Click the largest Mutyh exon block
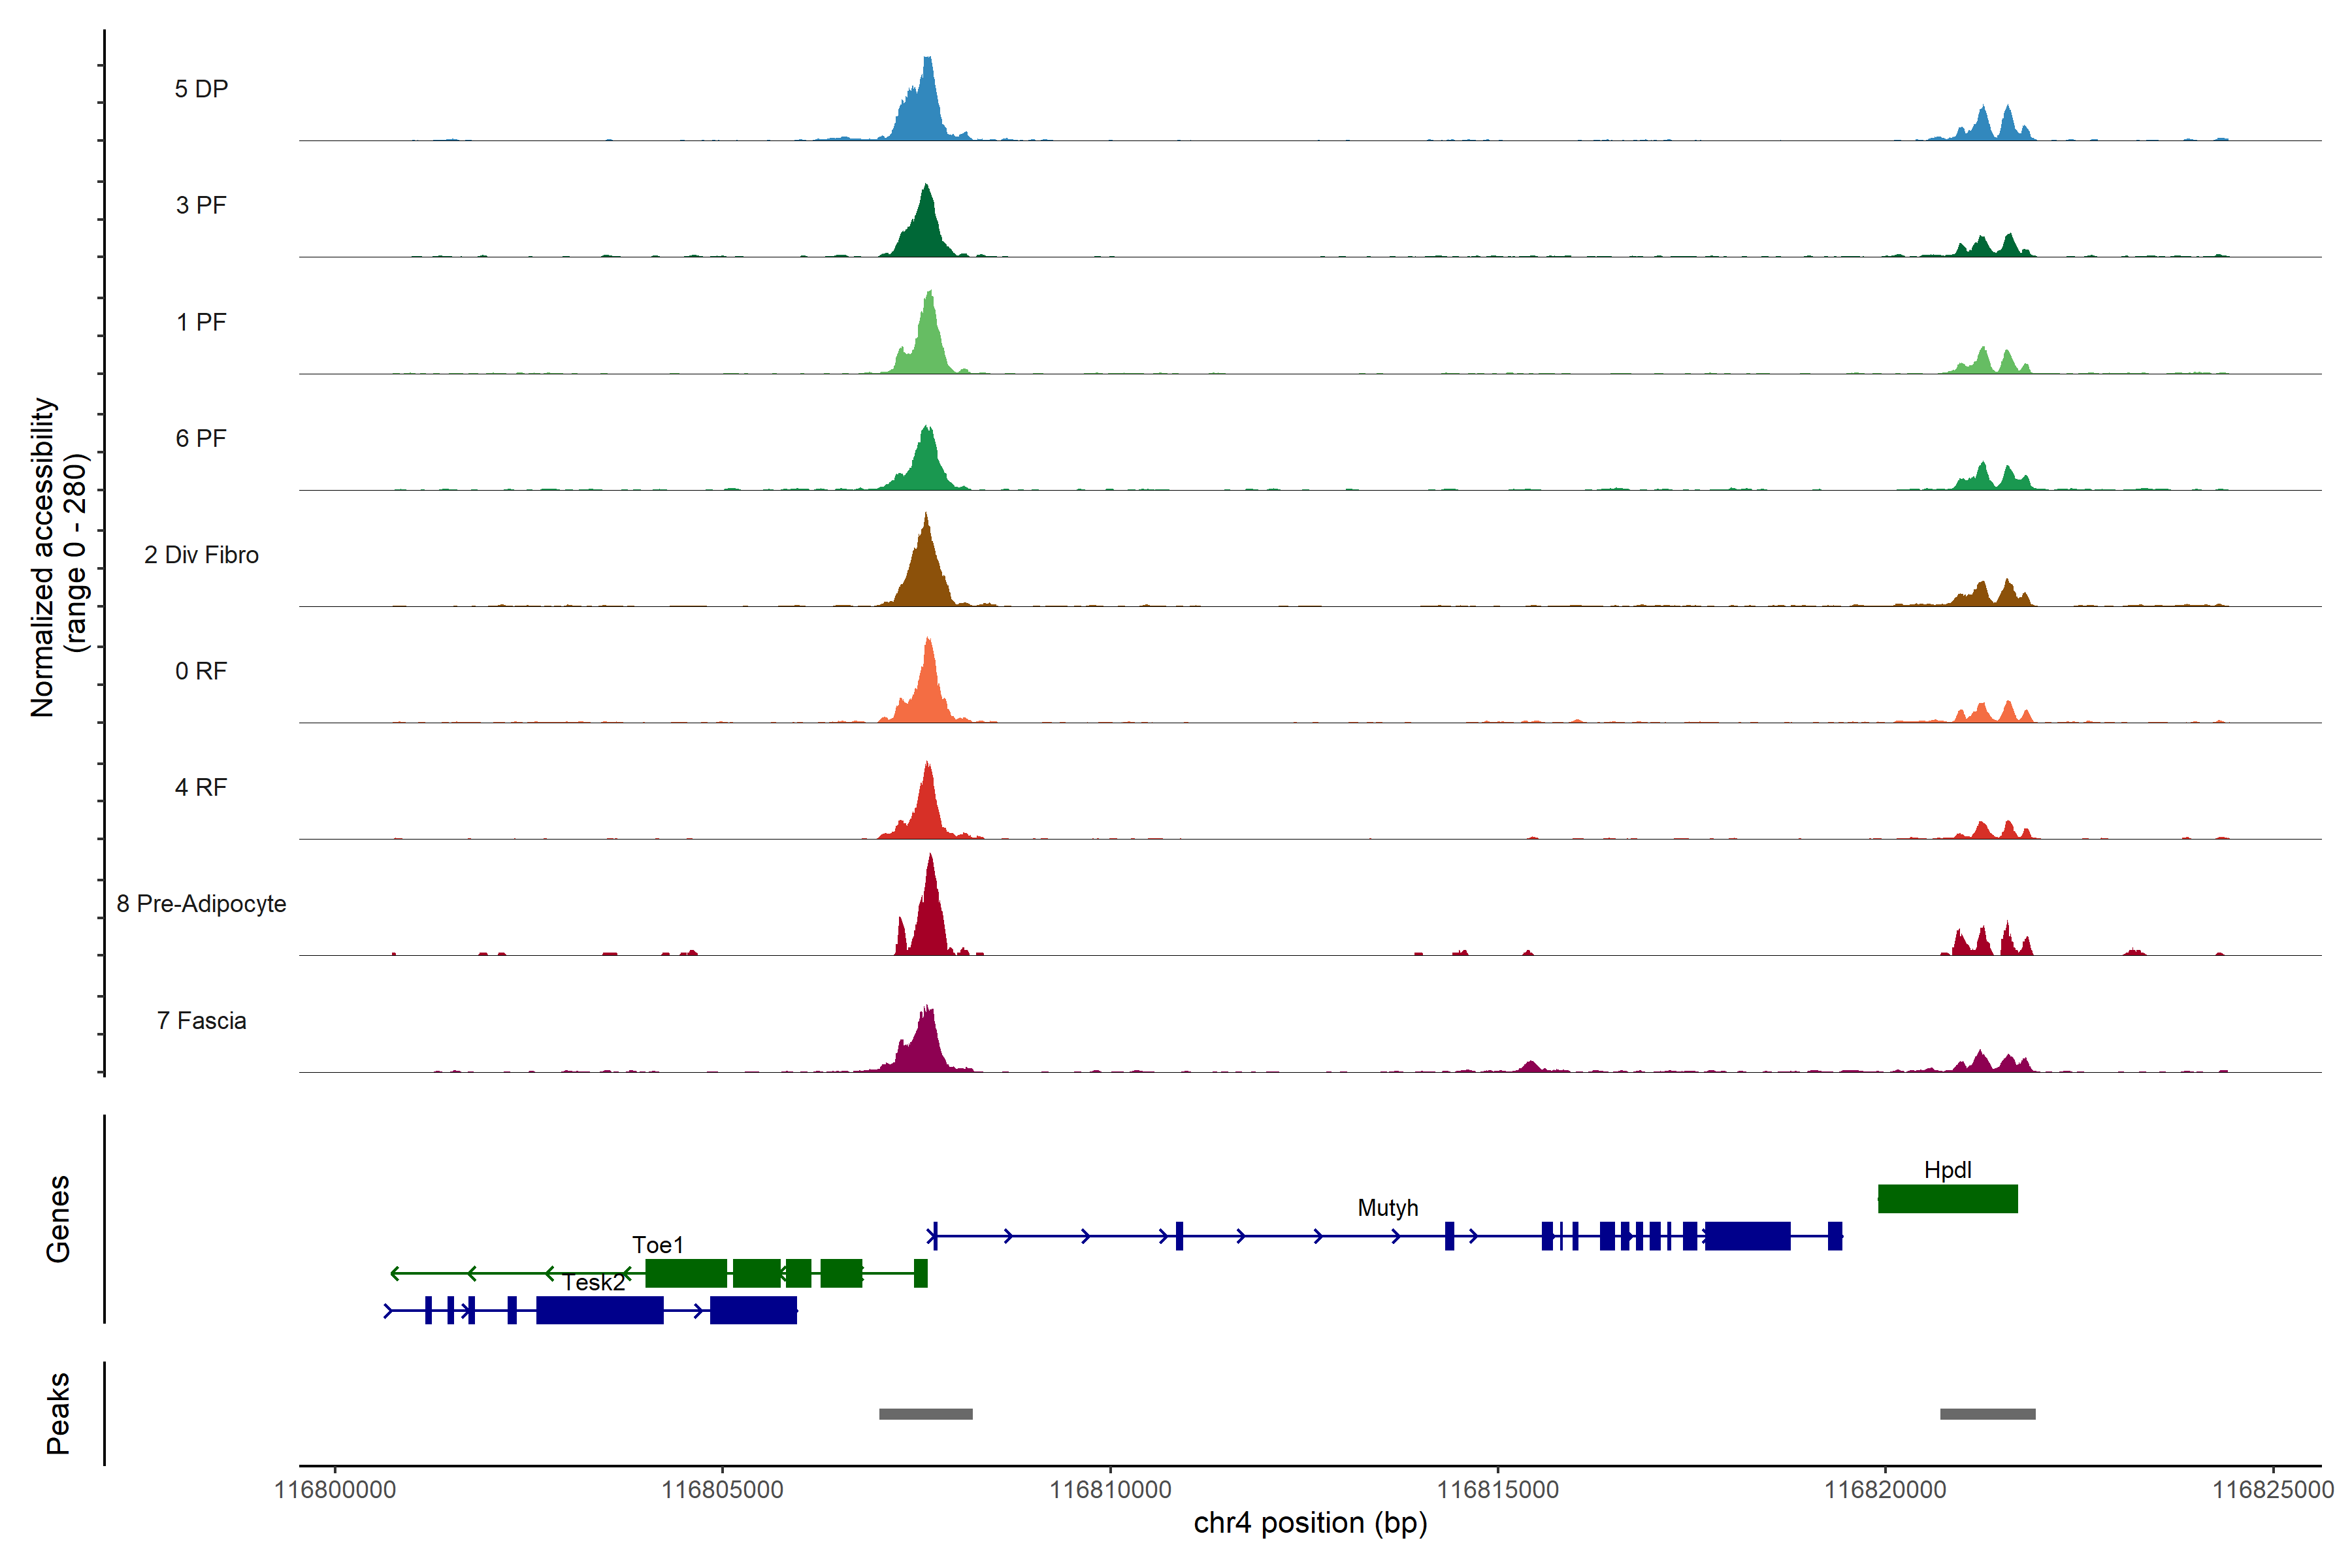This screenshot has height=1568, width=2352. [x=1747, y=1236]
